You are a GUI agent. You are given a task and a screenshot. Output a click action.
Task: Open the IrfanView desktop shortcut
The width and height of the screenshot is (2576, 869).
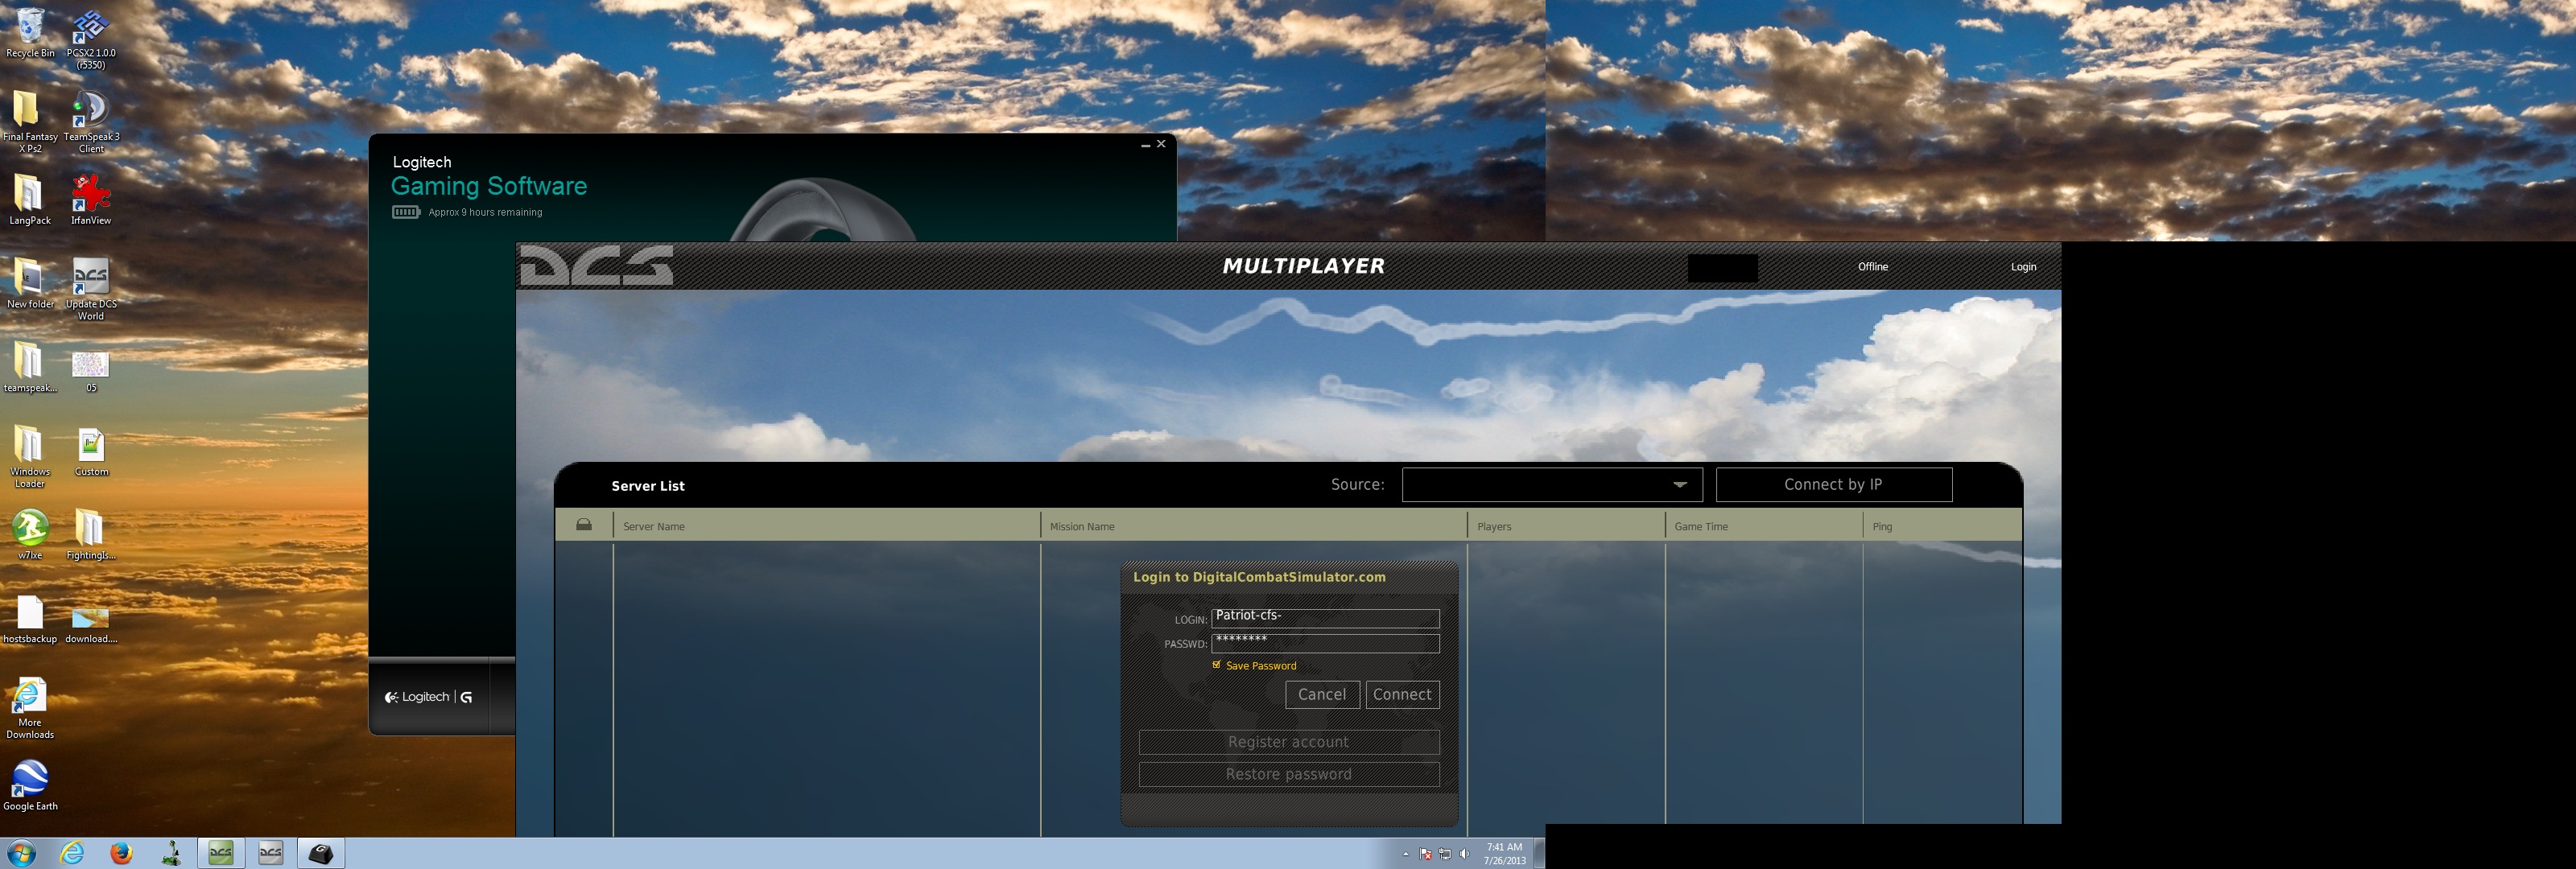(91, 200)
